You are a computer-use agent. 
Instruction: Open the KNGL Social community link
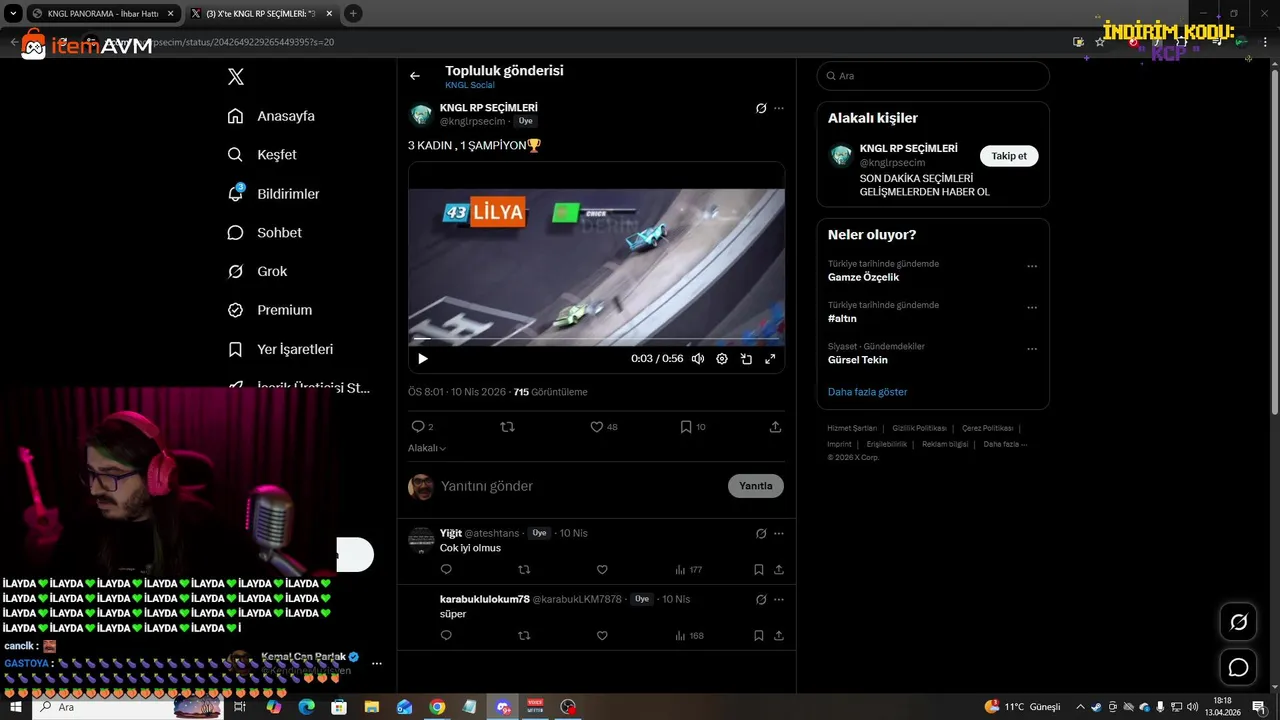click(x=470, y=85)
